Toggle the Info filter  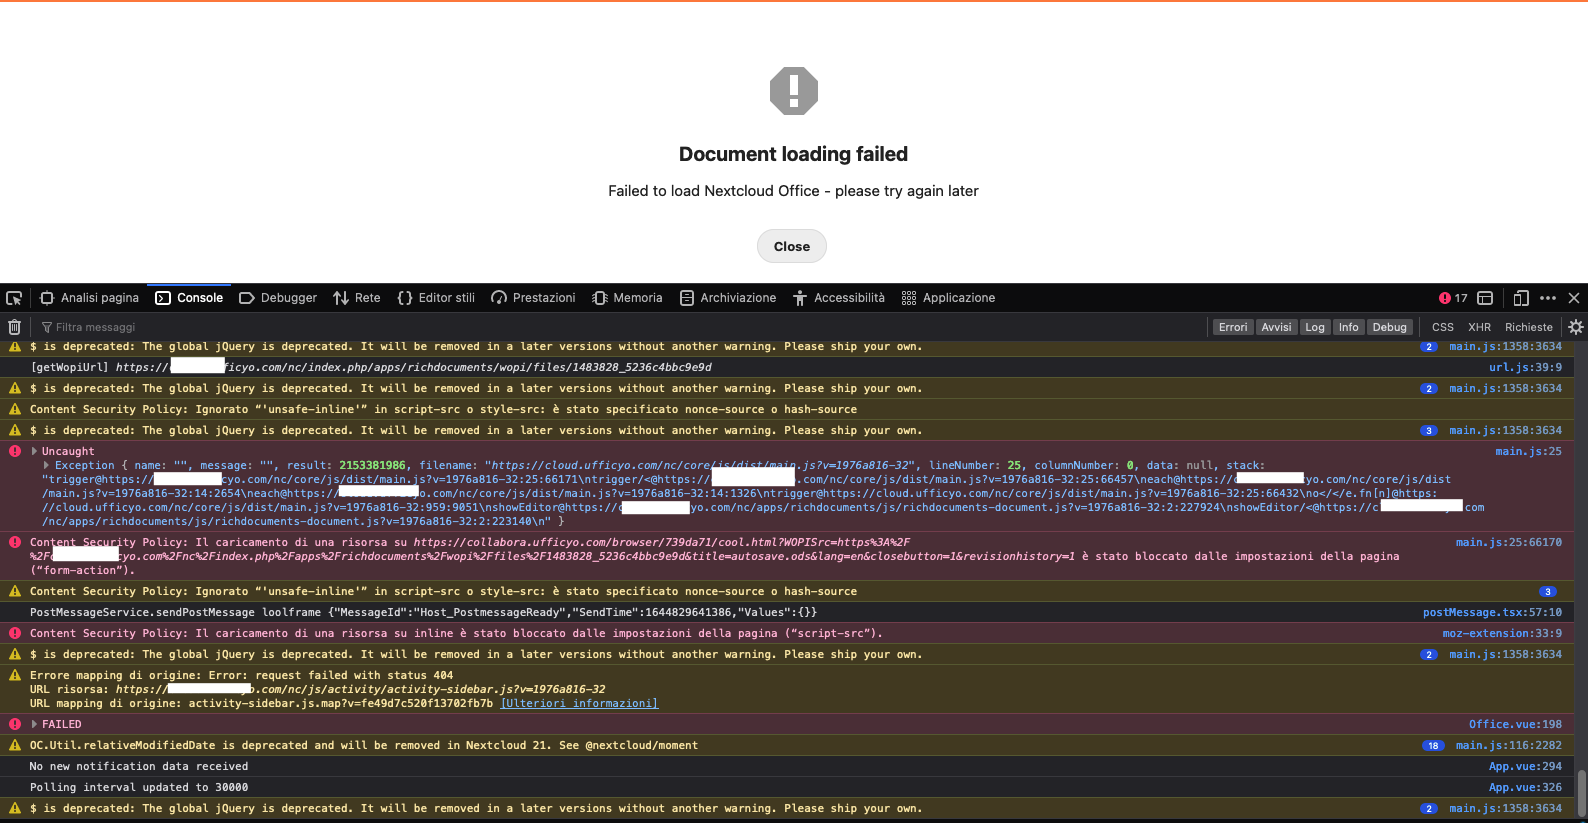pos(1349,327)
